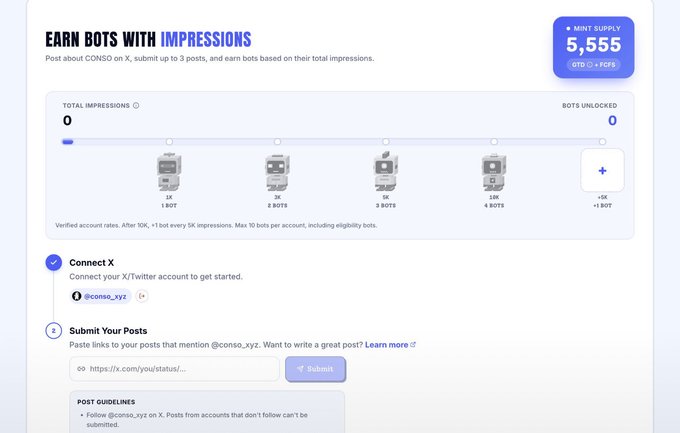The width and height of the screenshot is (680, 433).
Task: Click the last progress marker above the plus card
Action: tap(602, 141)
